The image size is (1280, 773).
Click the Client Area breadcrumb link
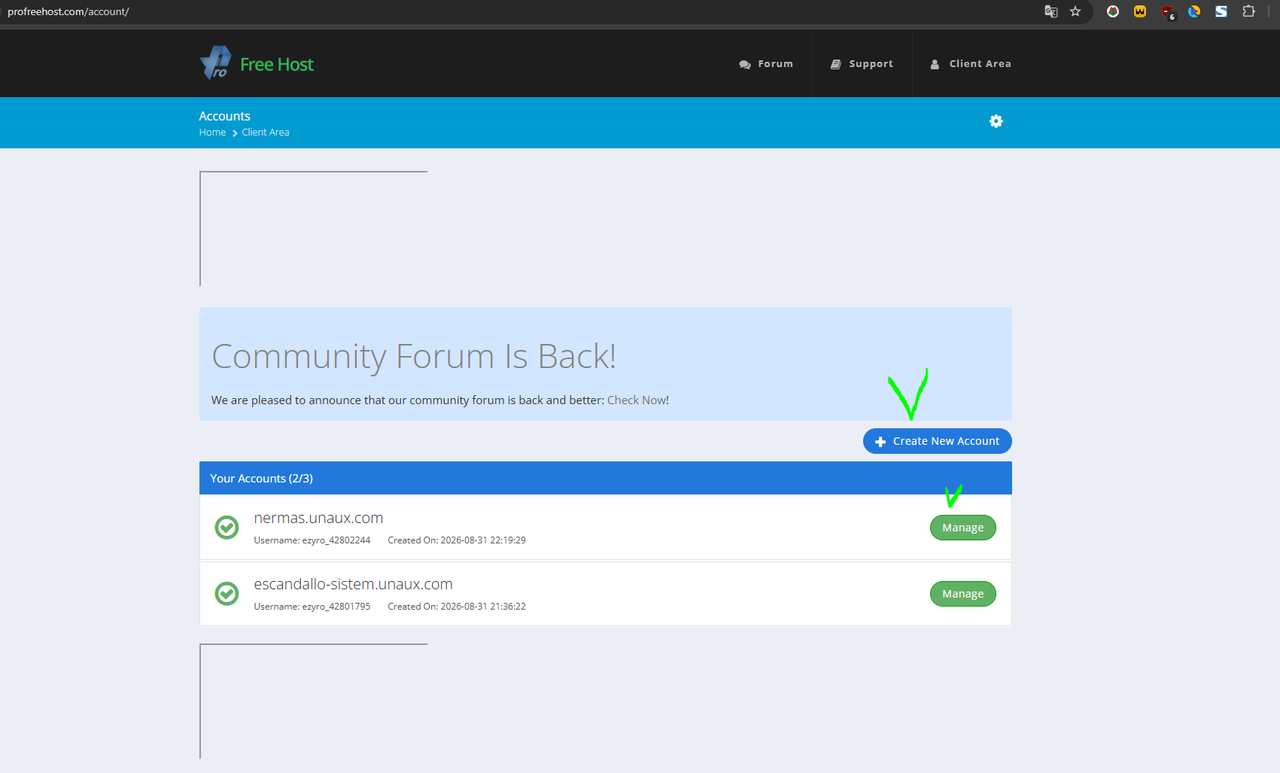pyautogui.click(x=265, y=132)
